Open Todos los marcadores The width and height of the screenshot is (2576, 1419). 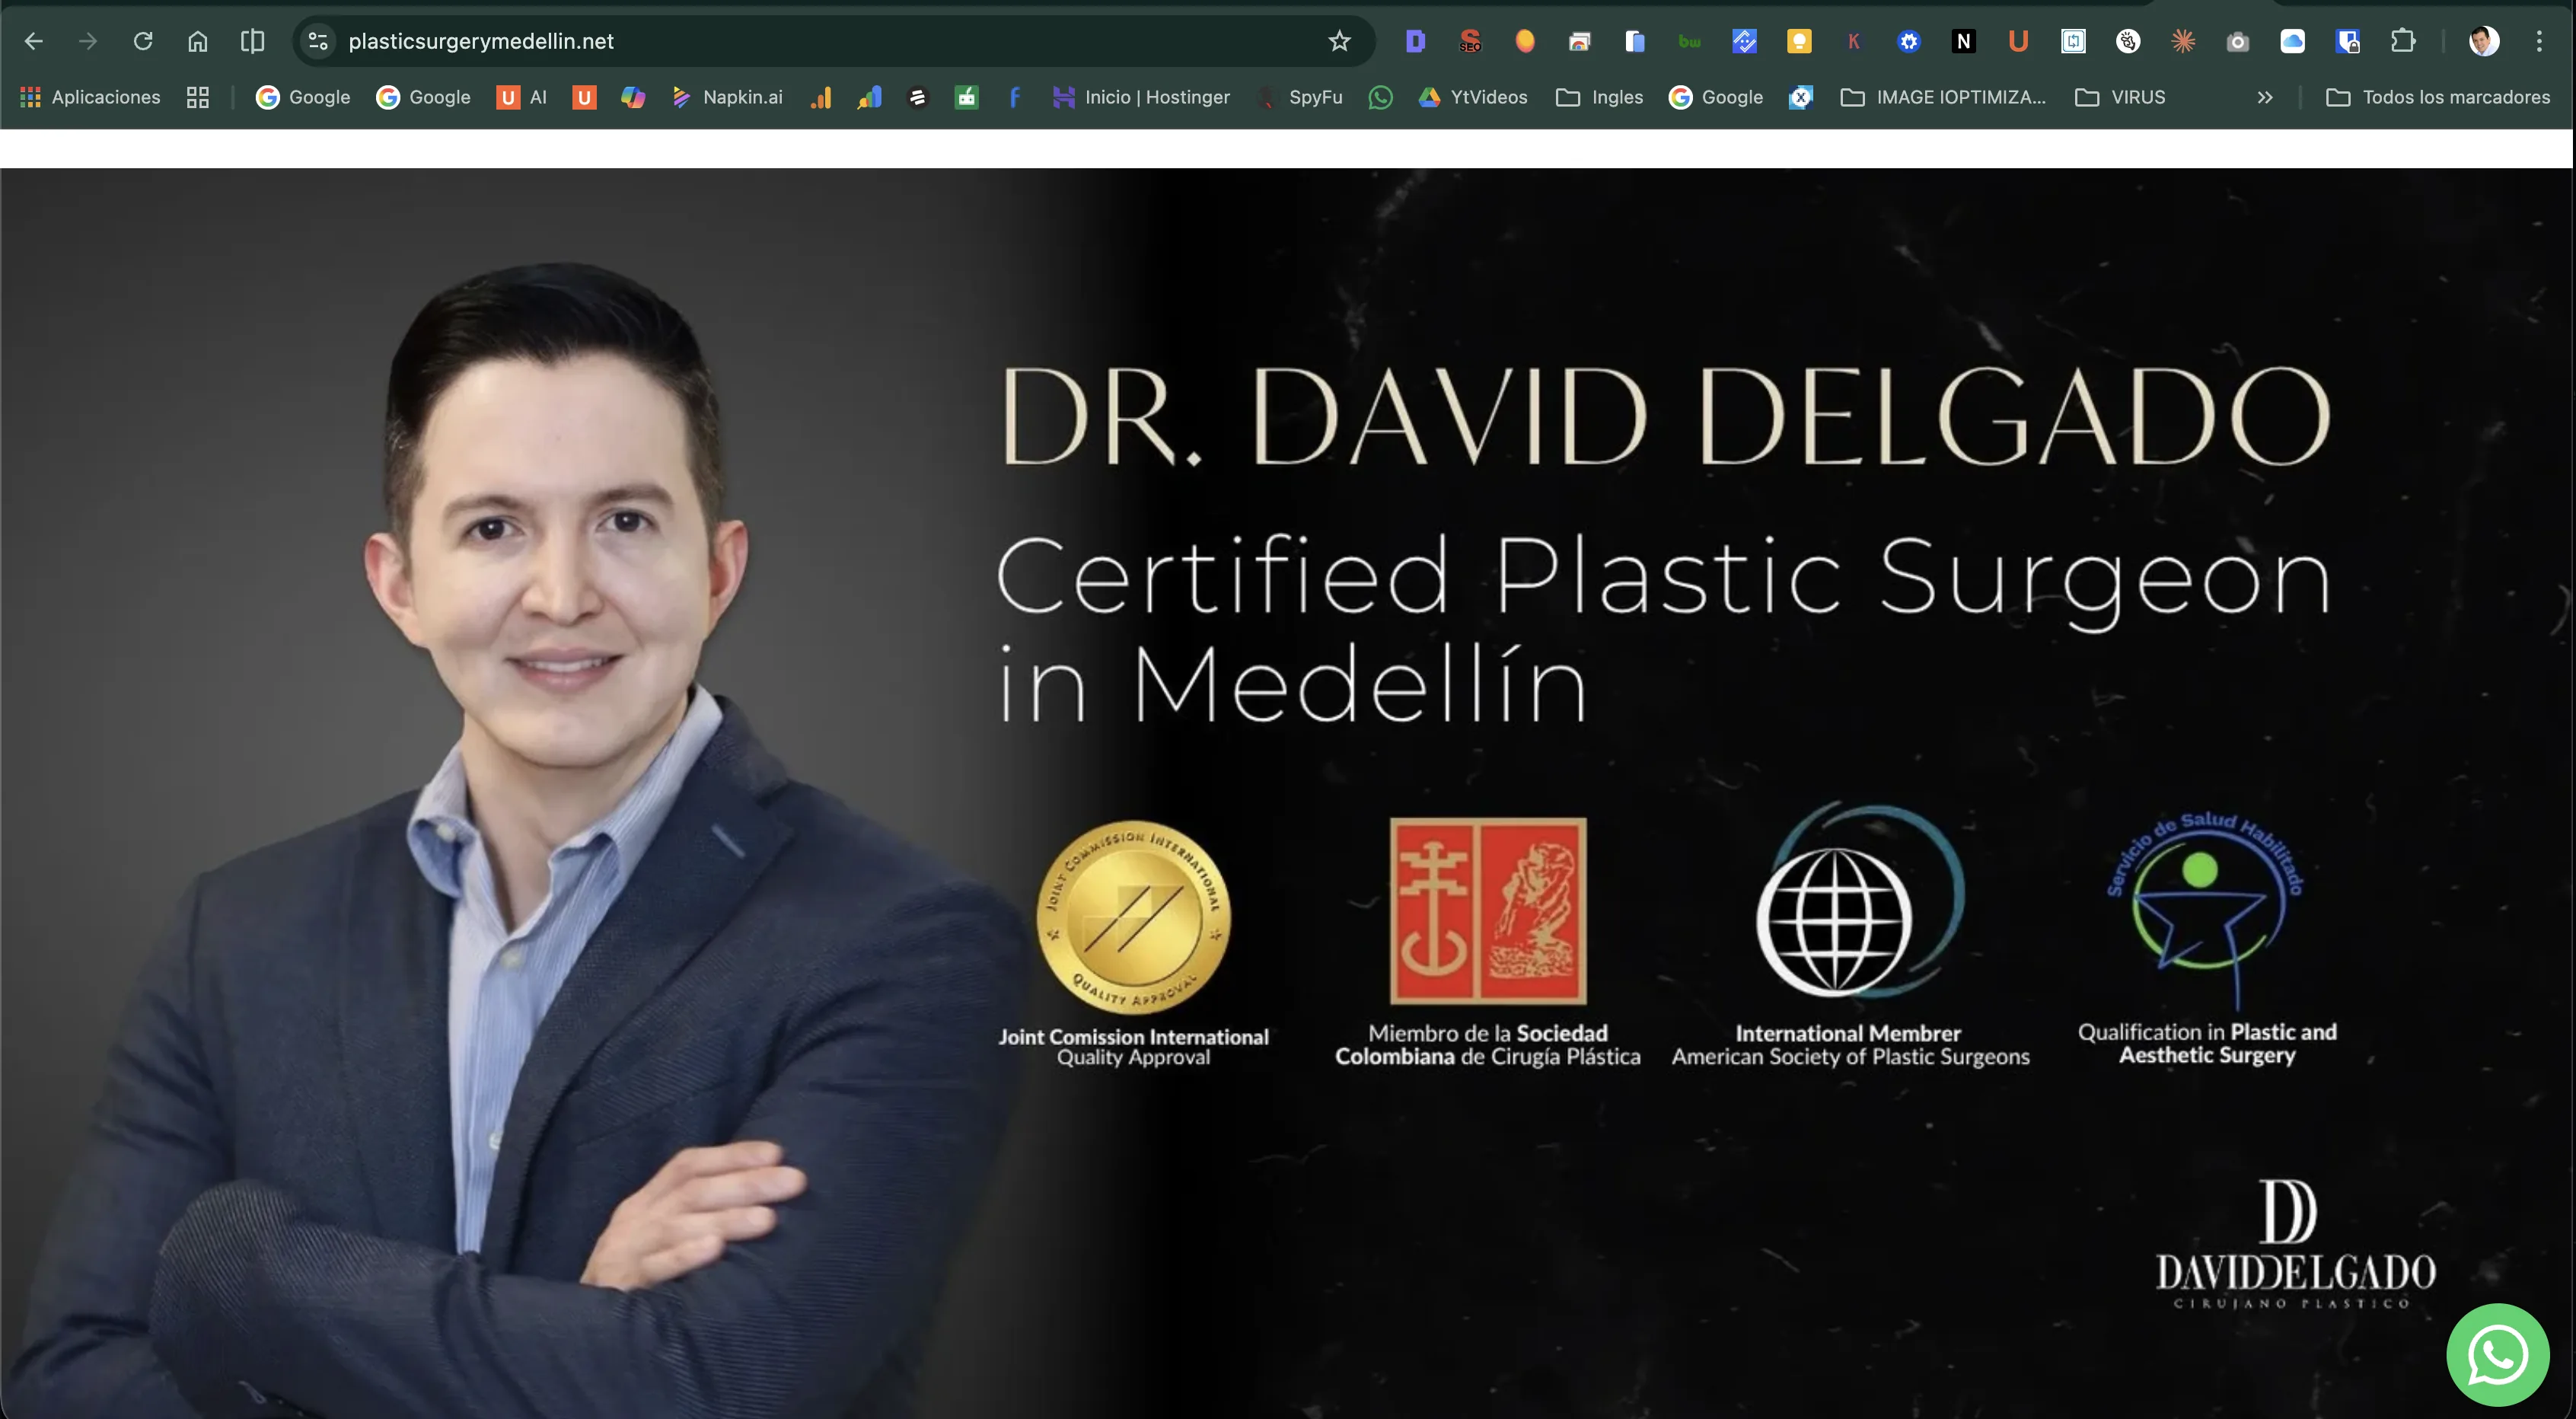tap(2440, 97)
